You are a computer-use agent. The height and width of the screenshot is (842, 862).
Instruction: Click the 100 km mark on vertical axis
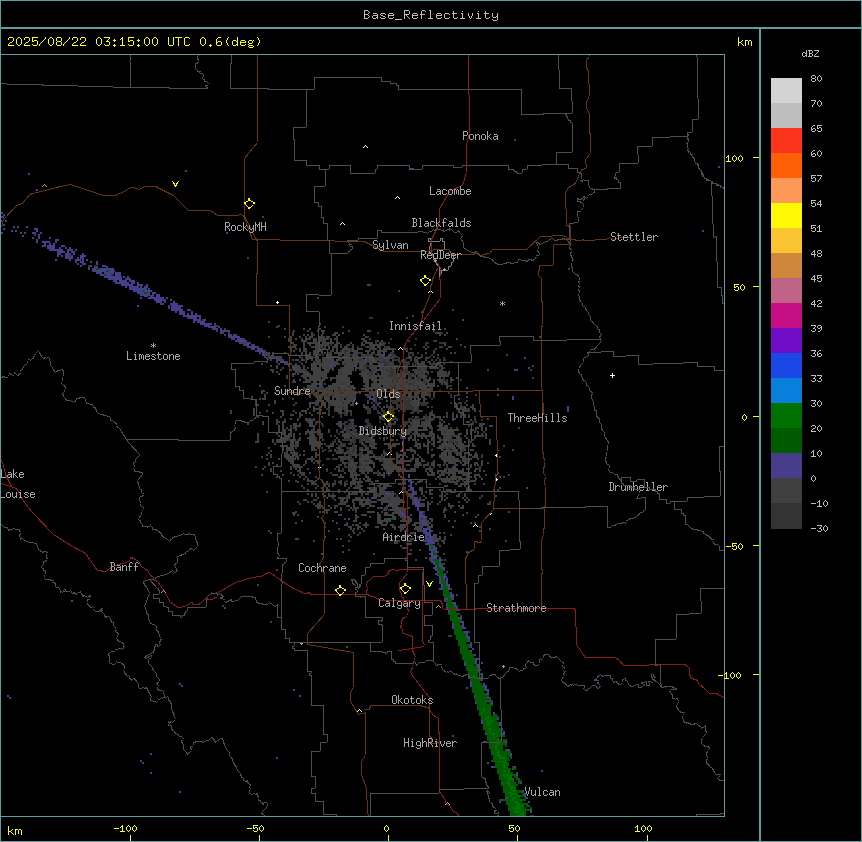[734, 158]
